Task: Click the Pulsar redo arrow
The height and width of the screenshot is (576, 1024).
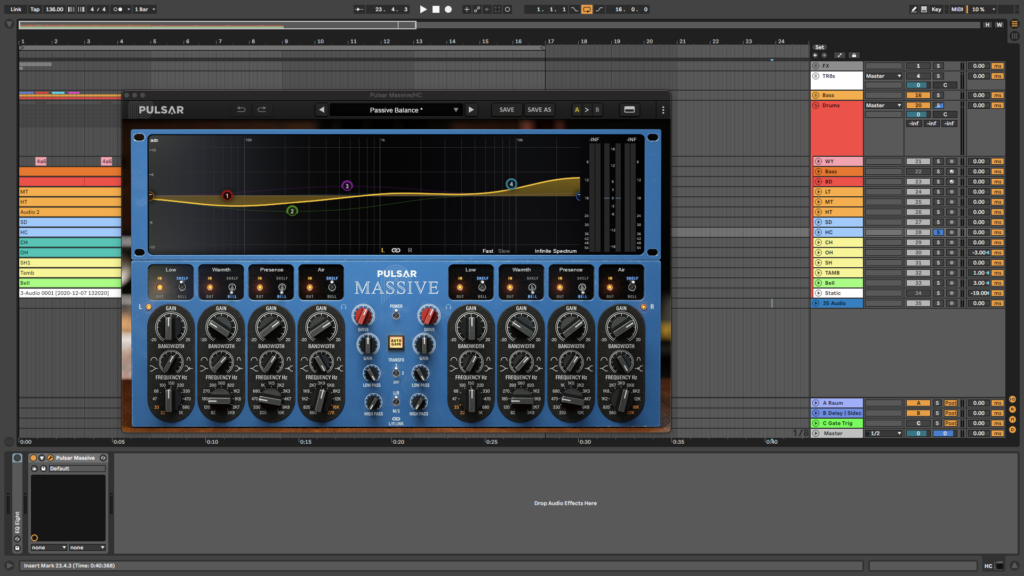Action: click(262, 110)
